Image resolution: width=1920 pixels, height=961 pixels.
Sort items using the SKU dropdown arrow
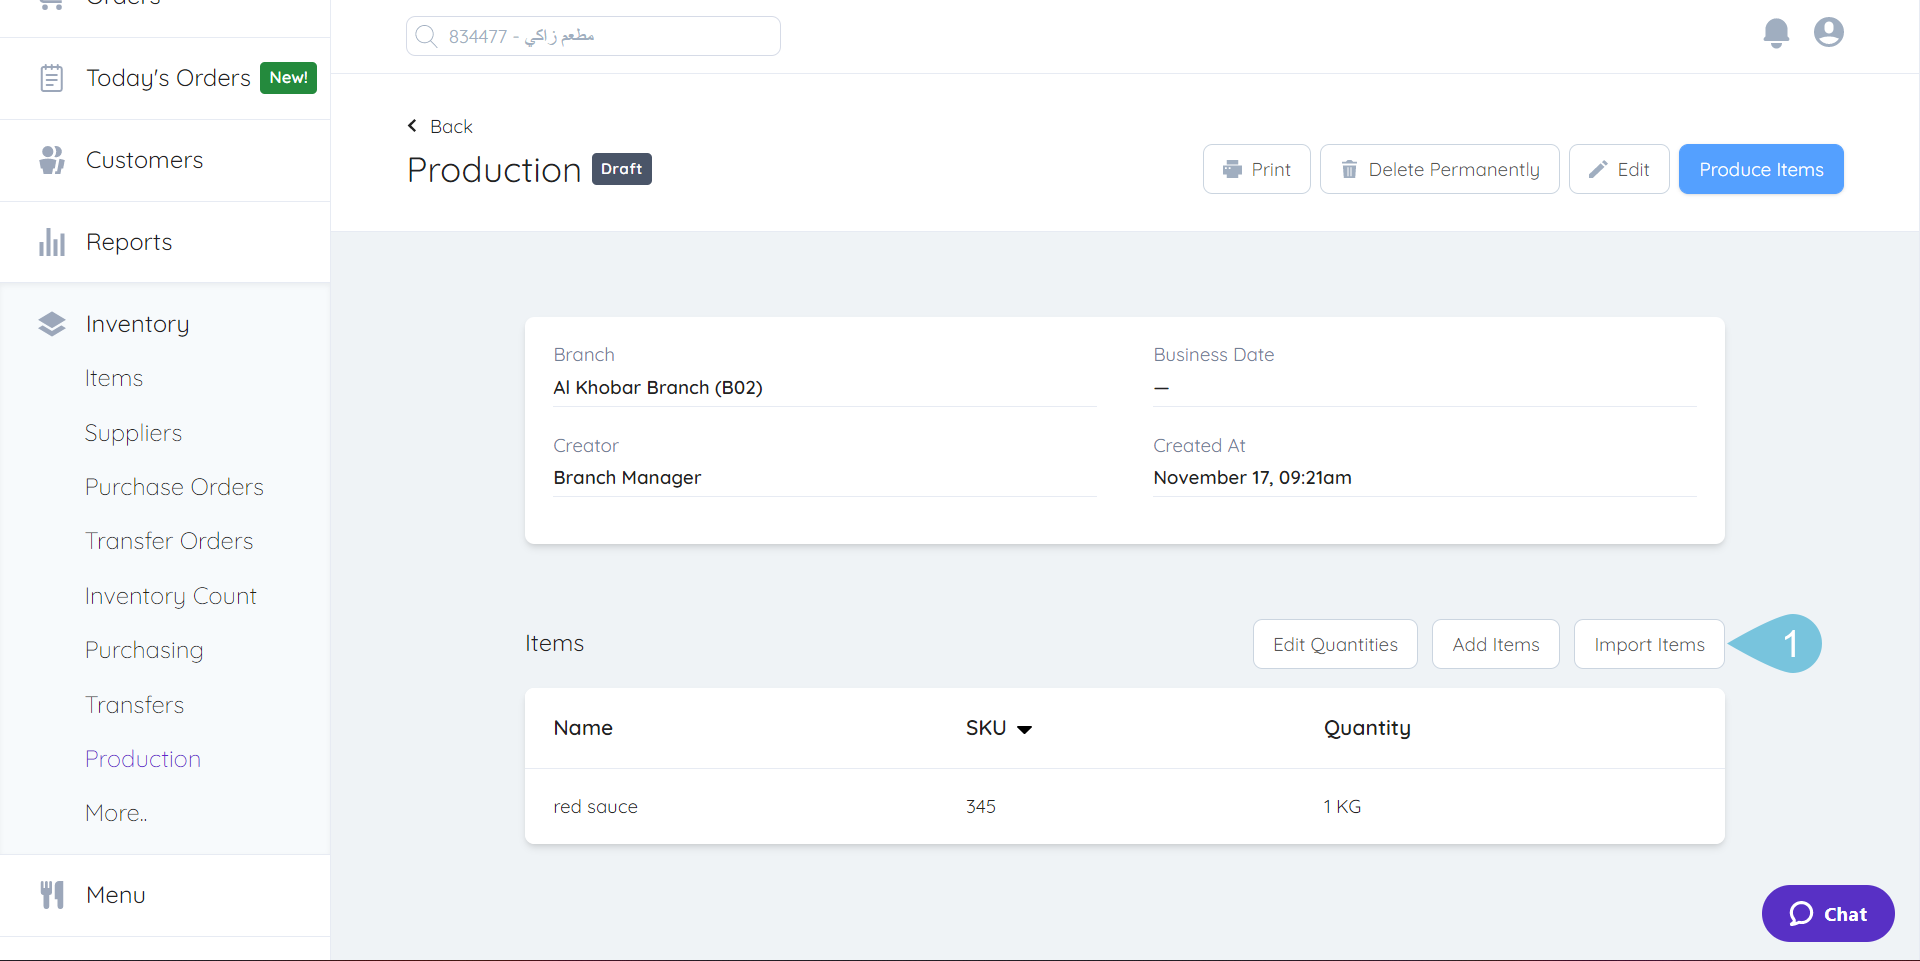point(1026,728)
